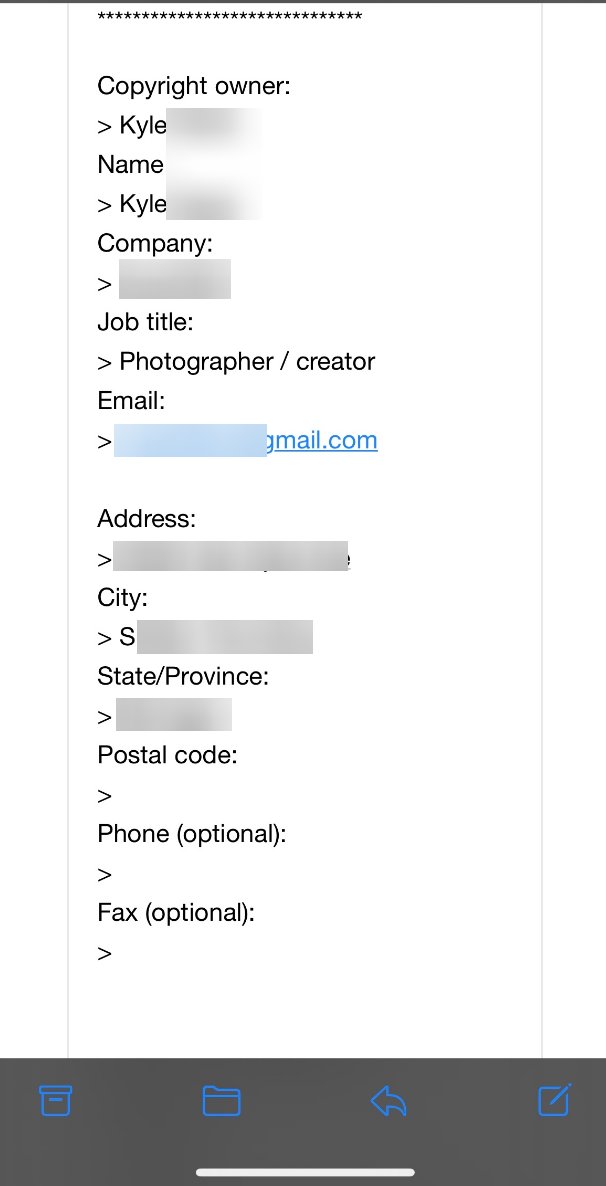Click the 'Postal code:' label
The width and height of the screenshot is (606, 1186).
tap(167, 755)
